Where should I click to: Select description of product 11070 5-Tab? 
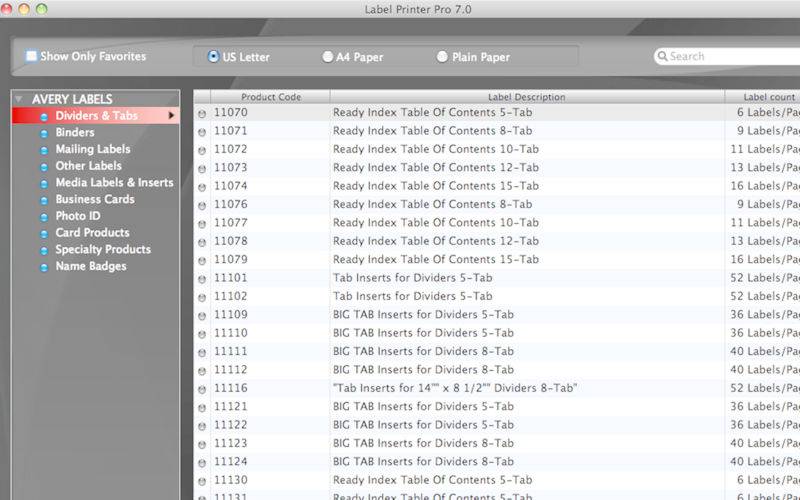(x=432, y=112)
